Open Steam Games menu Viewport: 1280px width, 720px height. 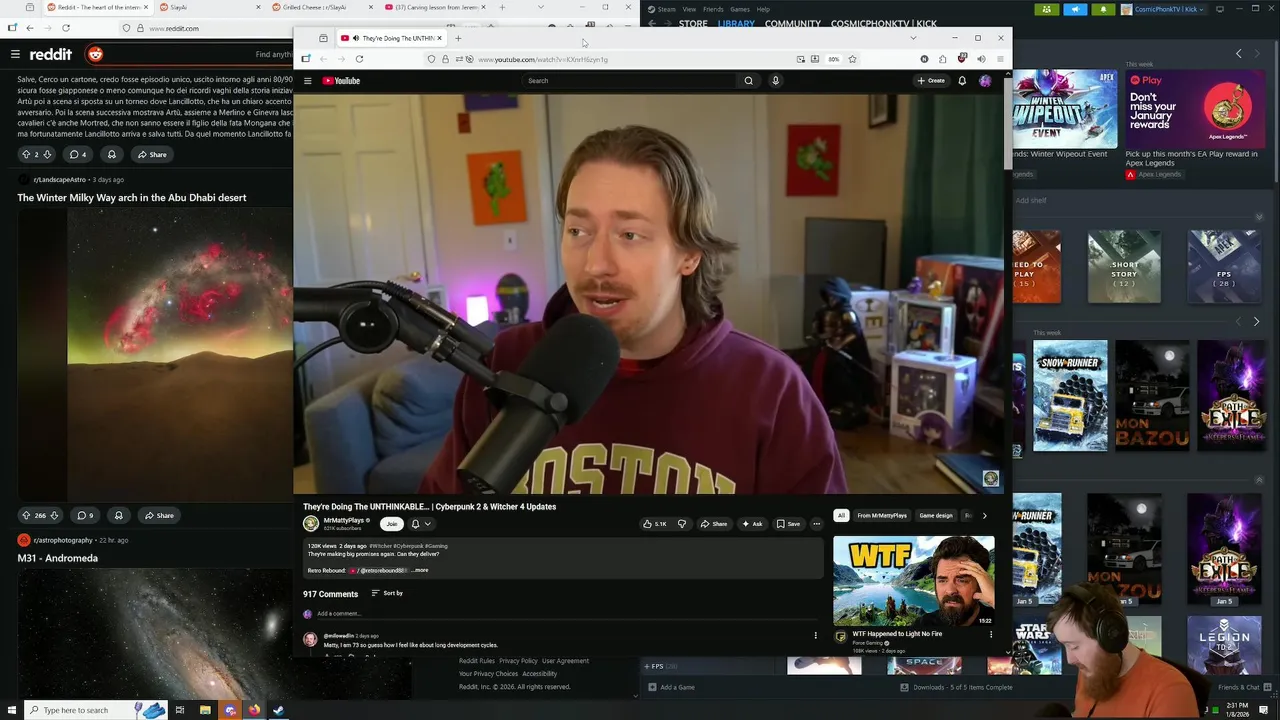click(x=740, y=9)
